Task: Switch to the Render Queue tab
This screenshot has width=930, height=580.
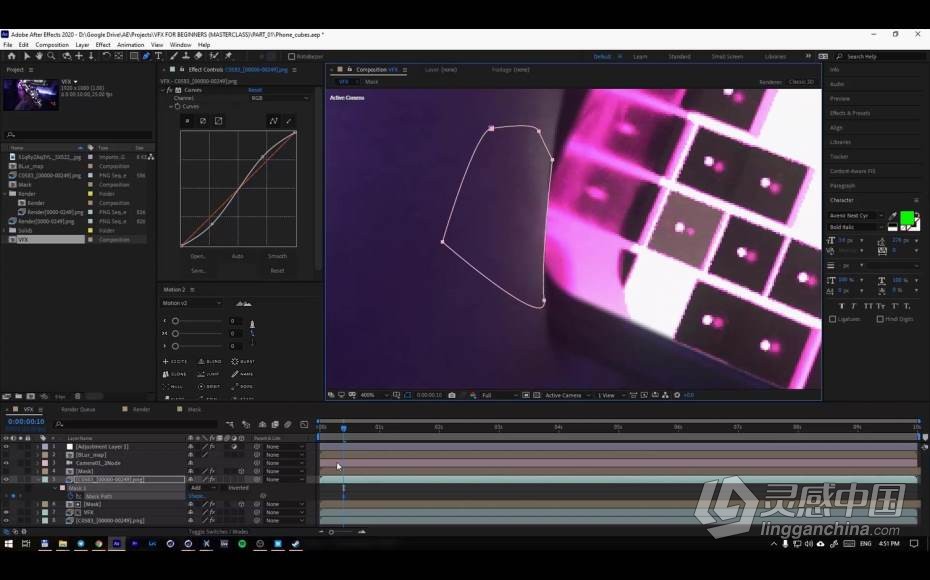Action: (78, 409)
